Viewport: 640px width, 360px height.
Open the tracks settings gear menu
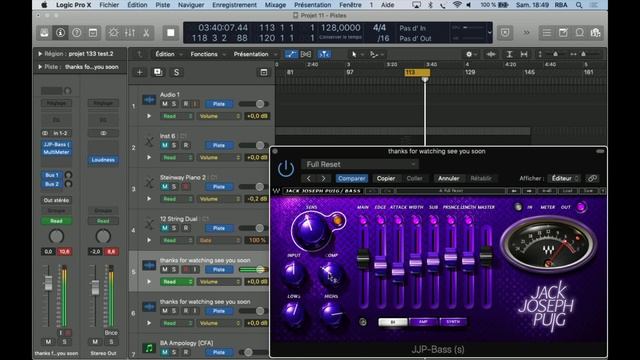(469, 54)
